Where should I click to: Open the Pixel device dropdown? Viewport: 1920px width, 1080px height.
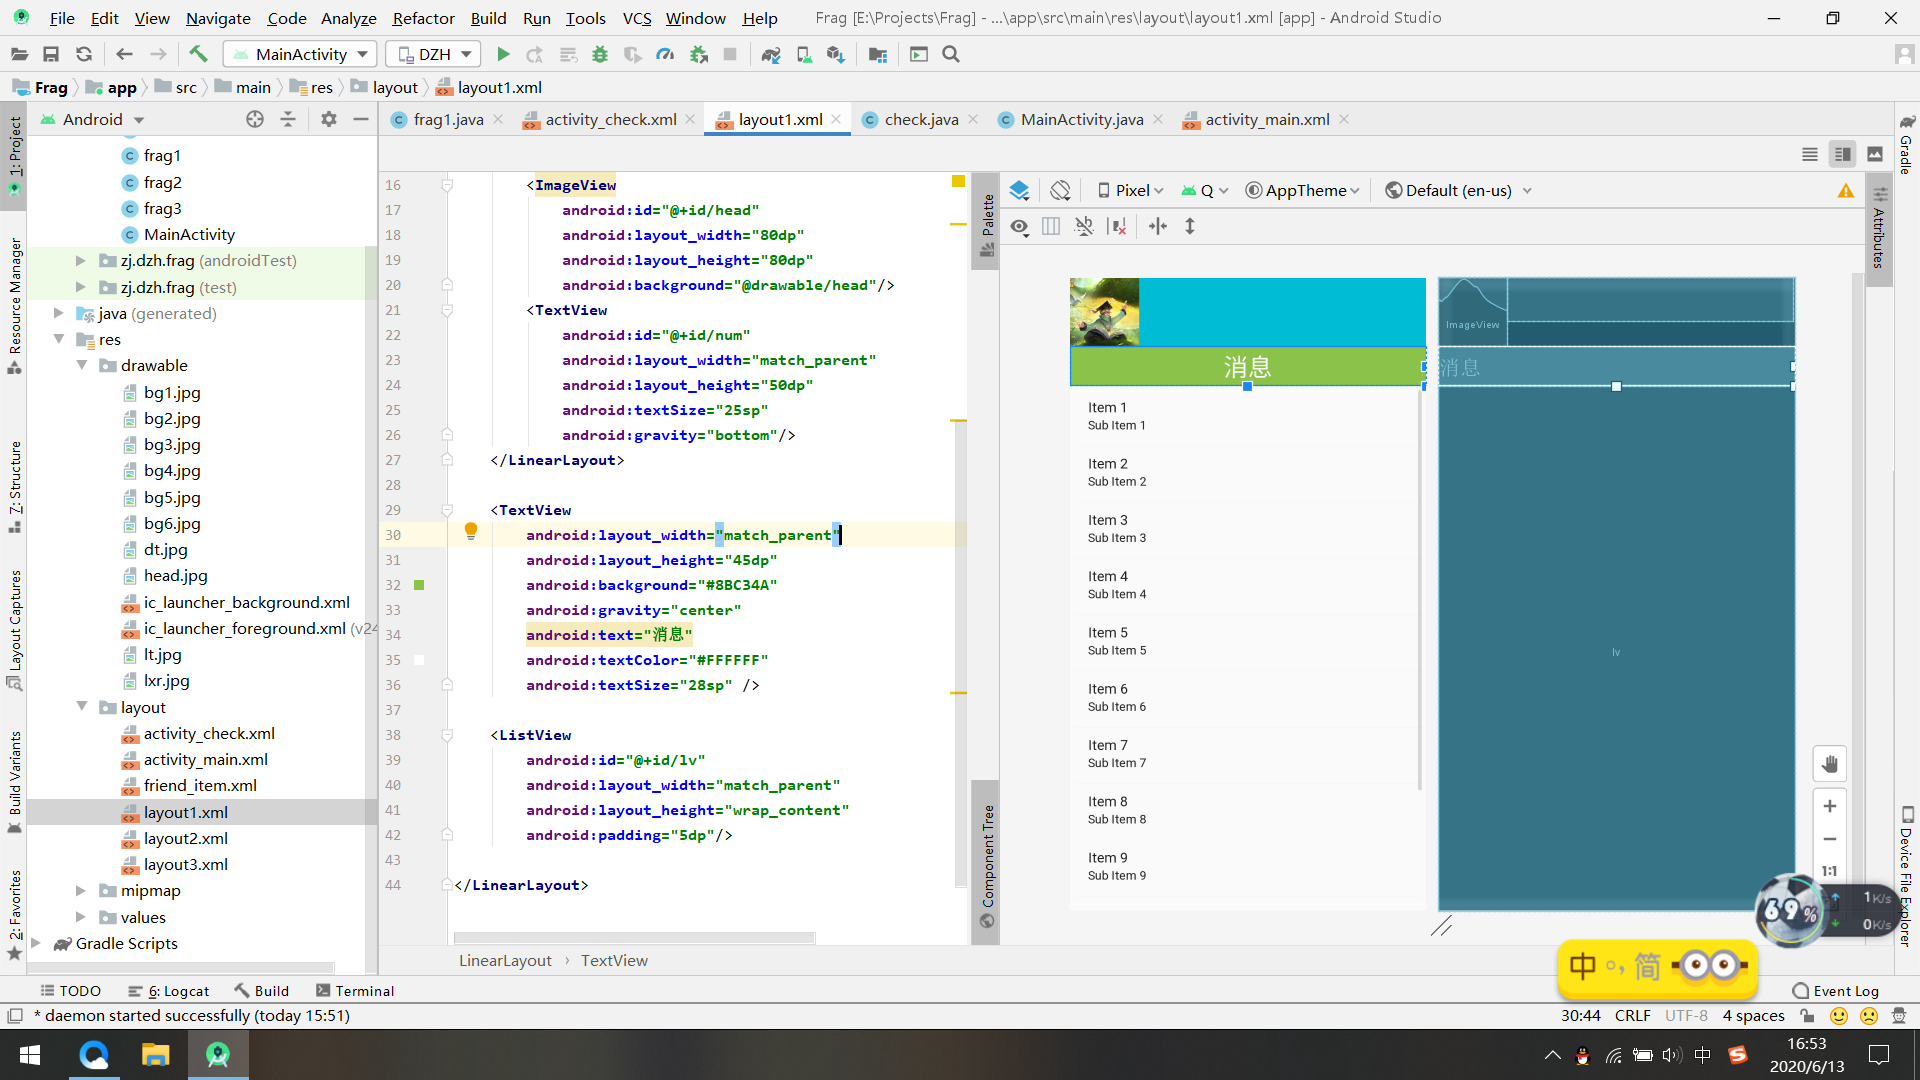click(1128, 190)
